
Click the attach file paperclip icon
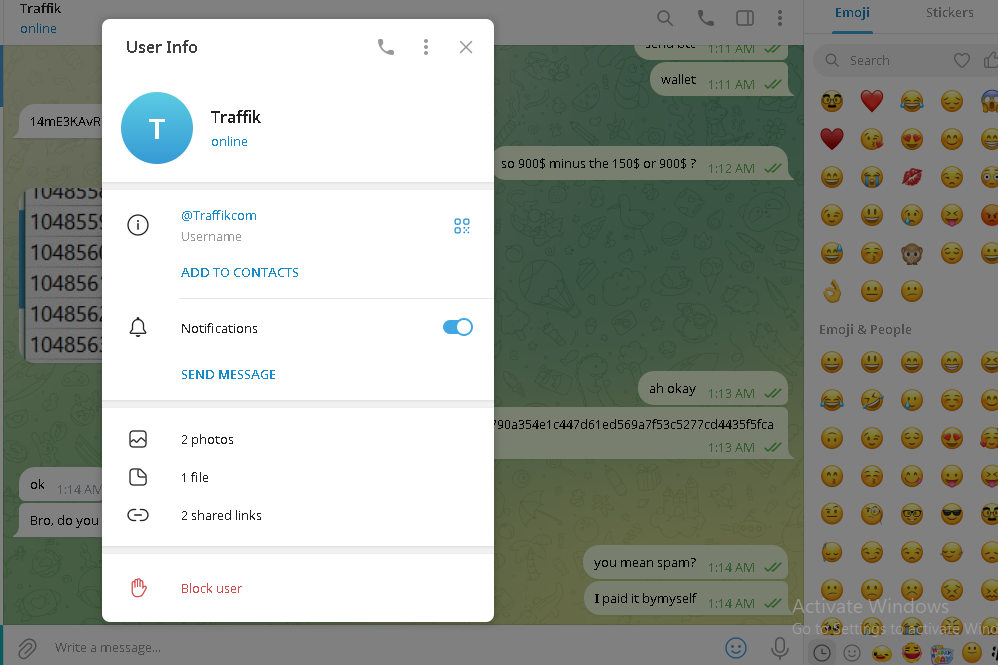pyautogui.click(x=27, y=648)
